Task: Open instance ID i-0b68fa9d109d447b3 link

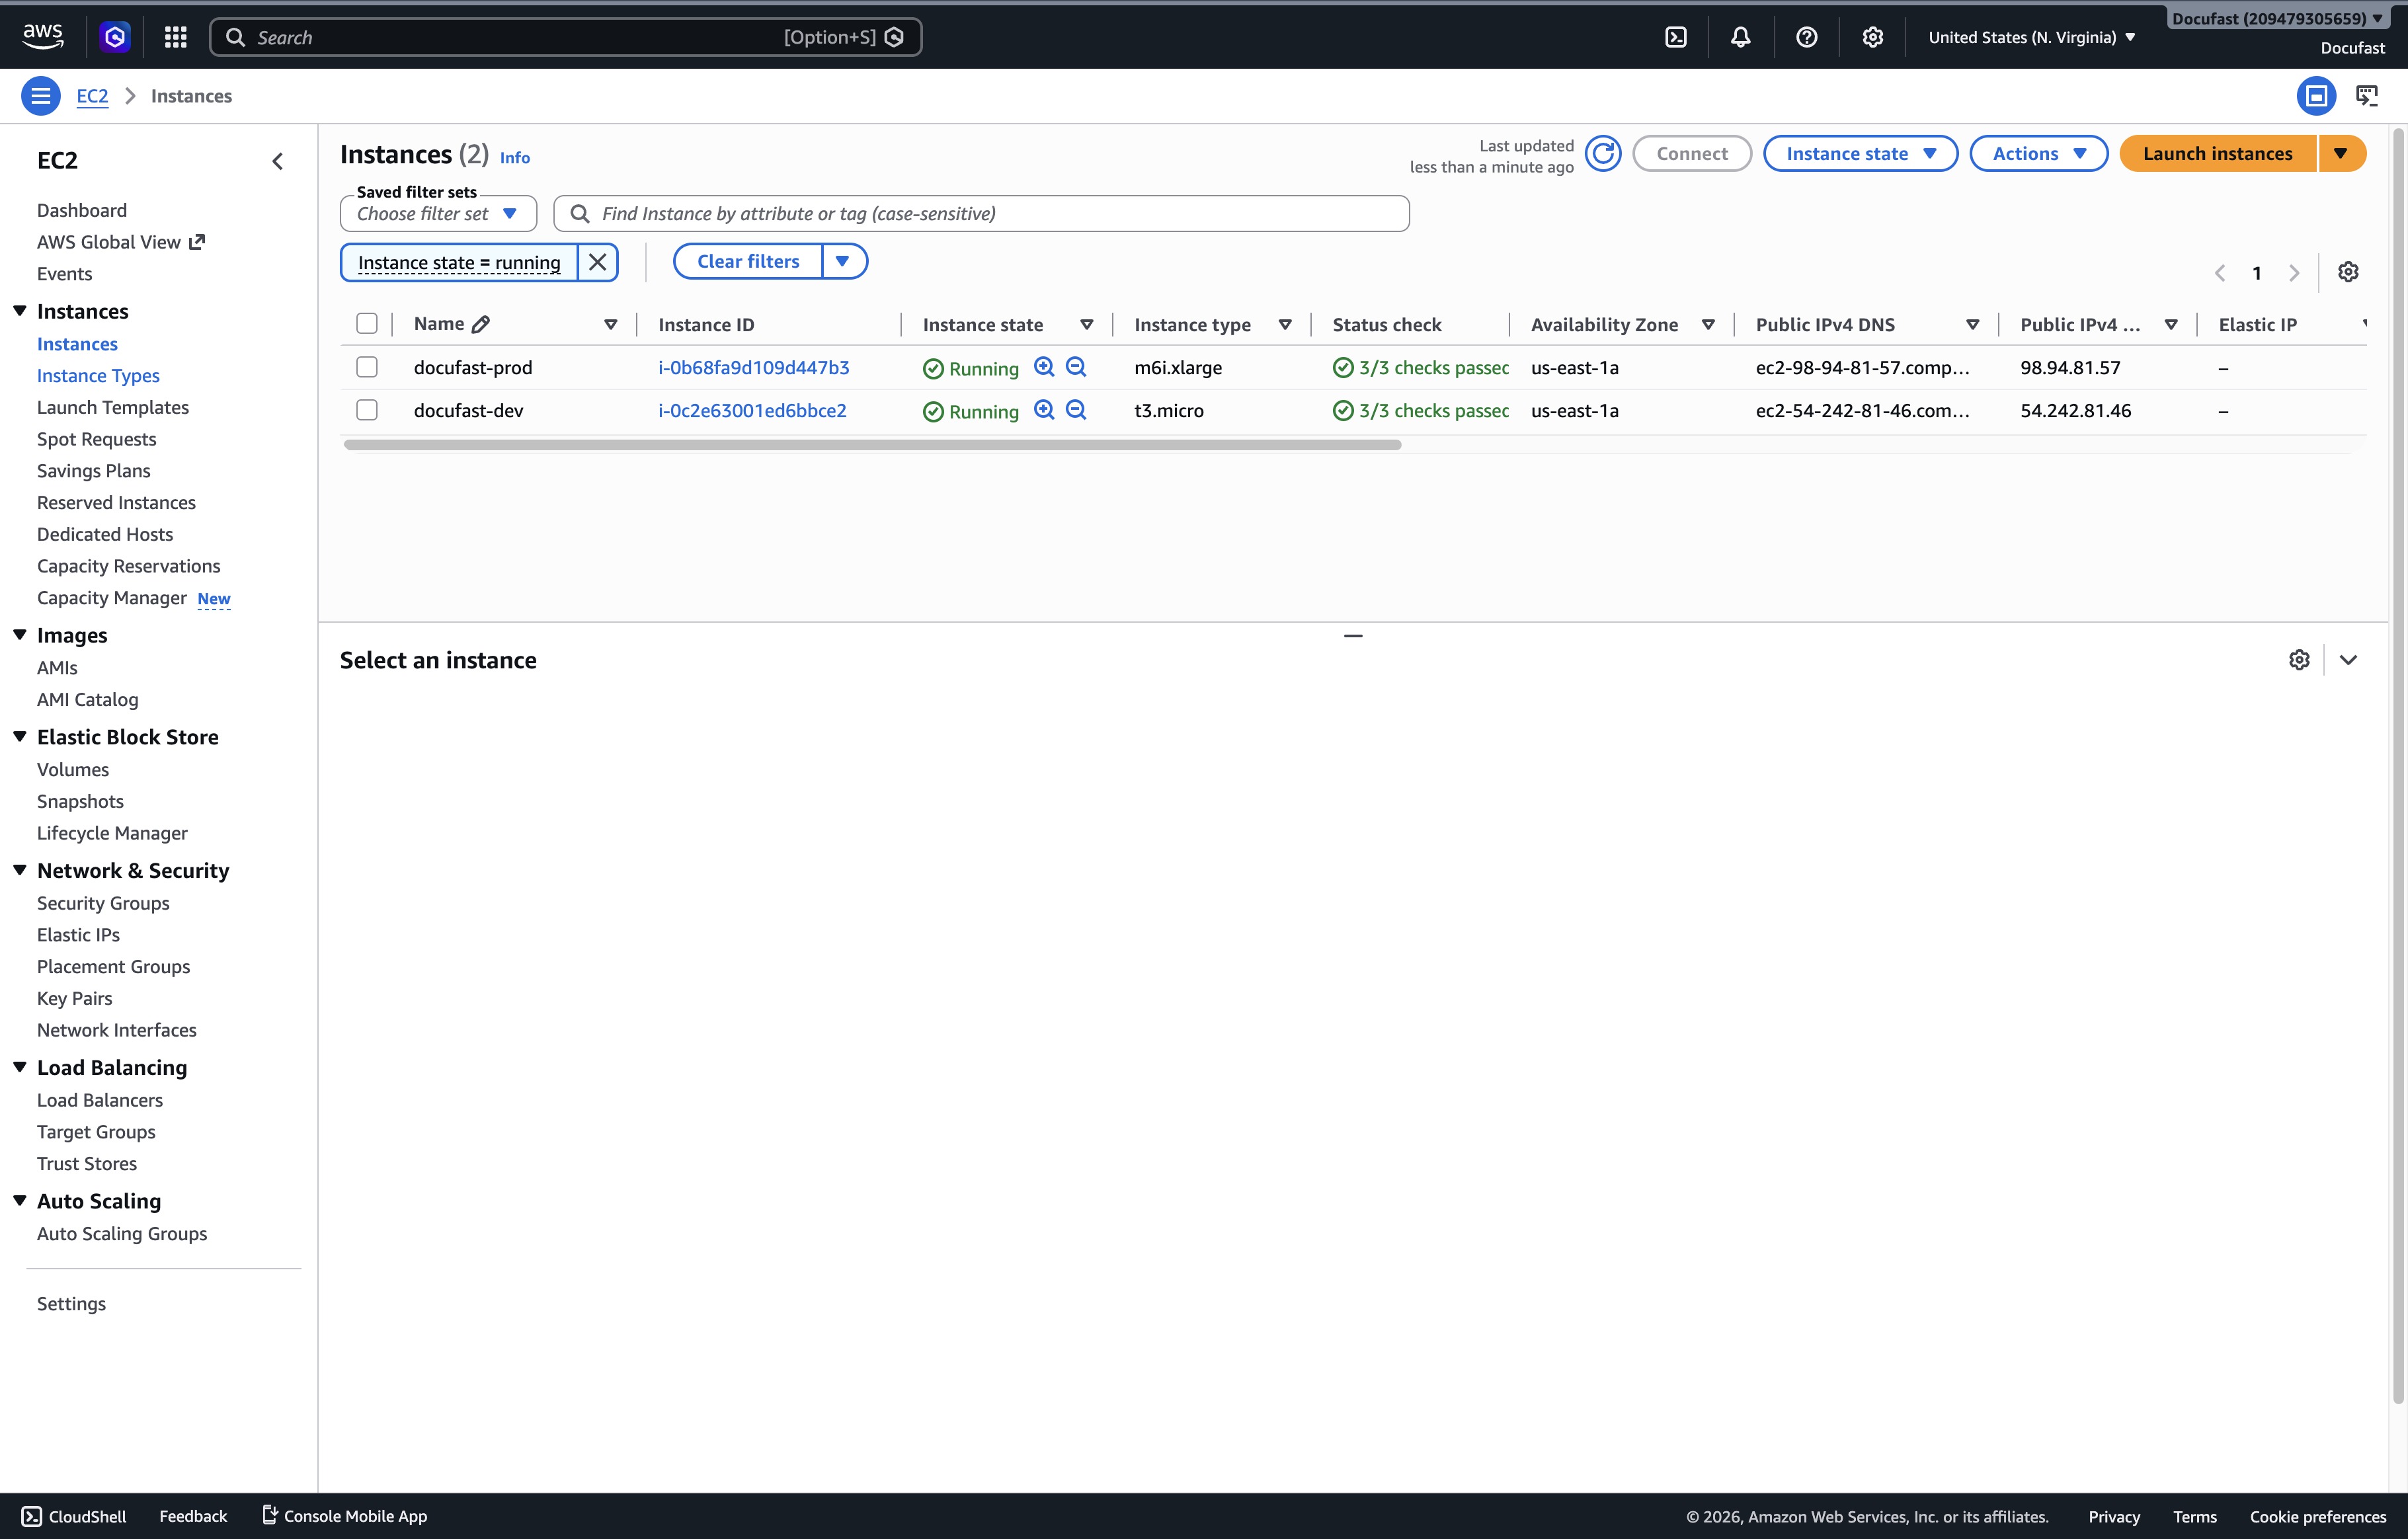Action: tap(754, 367)
